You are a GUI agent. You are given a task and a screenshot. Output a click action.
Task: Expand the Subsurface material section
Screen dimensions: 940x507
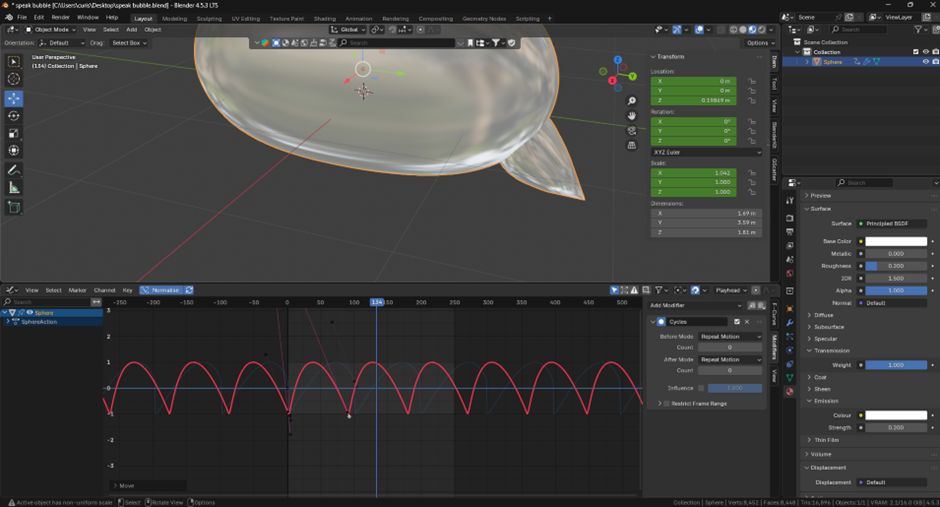tap(829, 326)
